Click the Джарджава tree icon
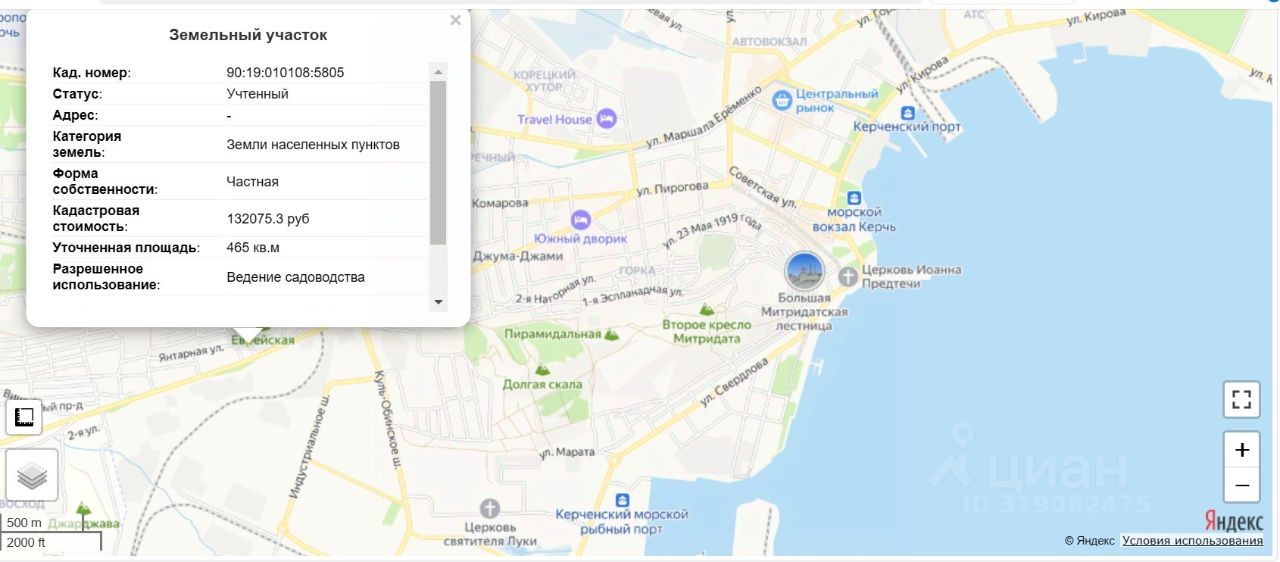 (x=83, y=510)
